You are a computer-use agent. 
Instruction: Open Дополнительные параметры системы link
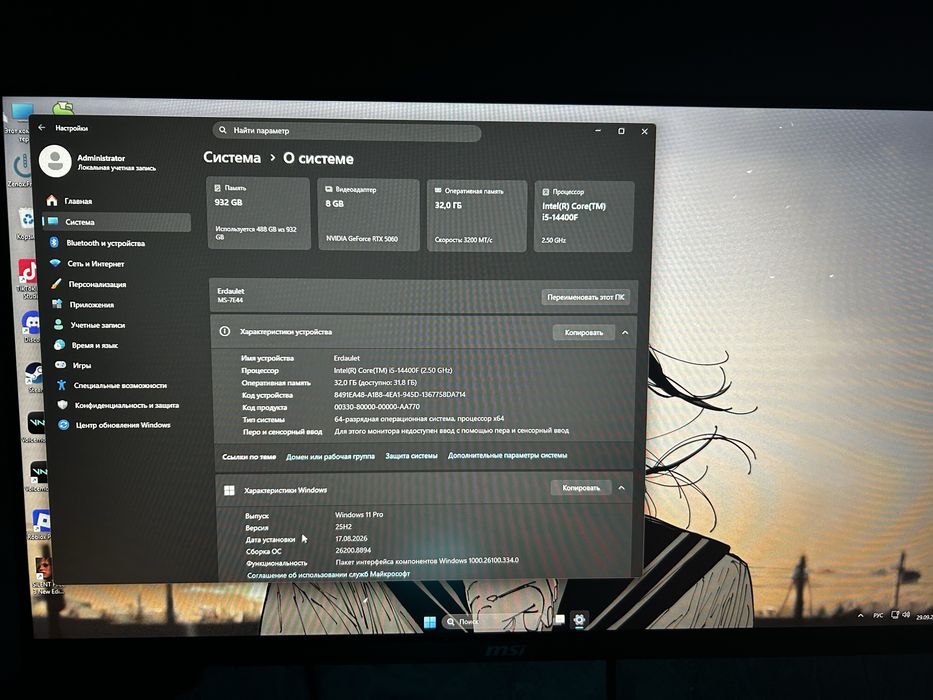click(x=507, y=455)
